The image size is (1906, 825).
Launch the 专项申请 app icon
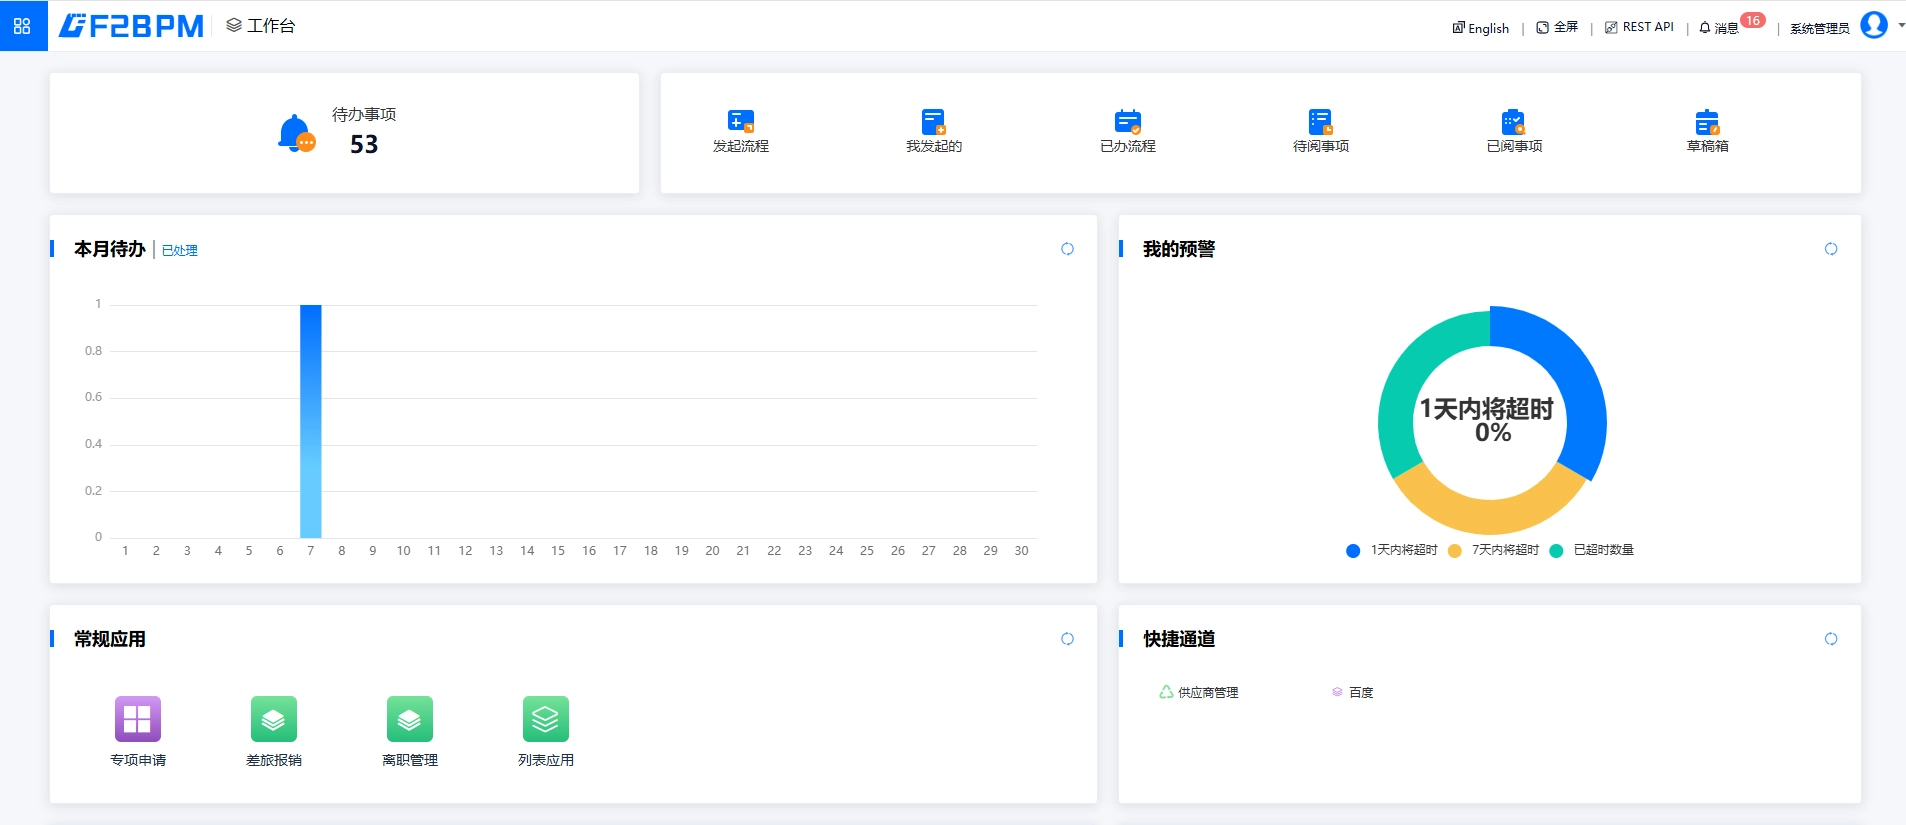pyautogui.click(x=138, y=719)
